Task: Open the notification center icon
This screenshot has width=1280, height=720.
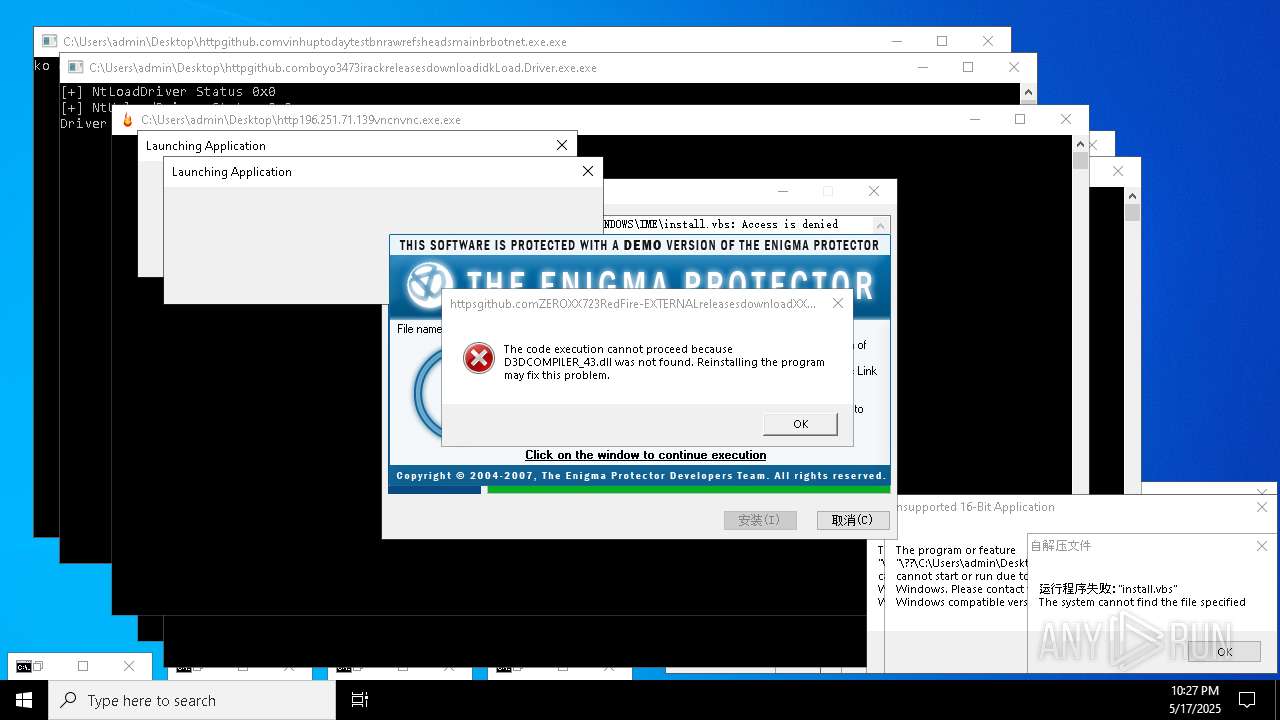Action: coord(1247,700)
